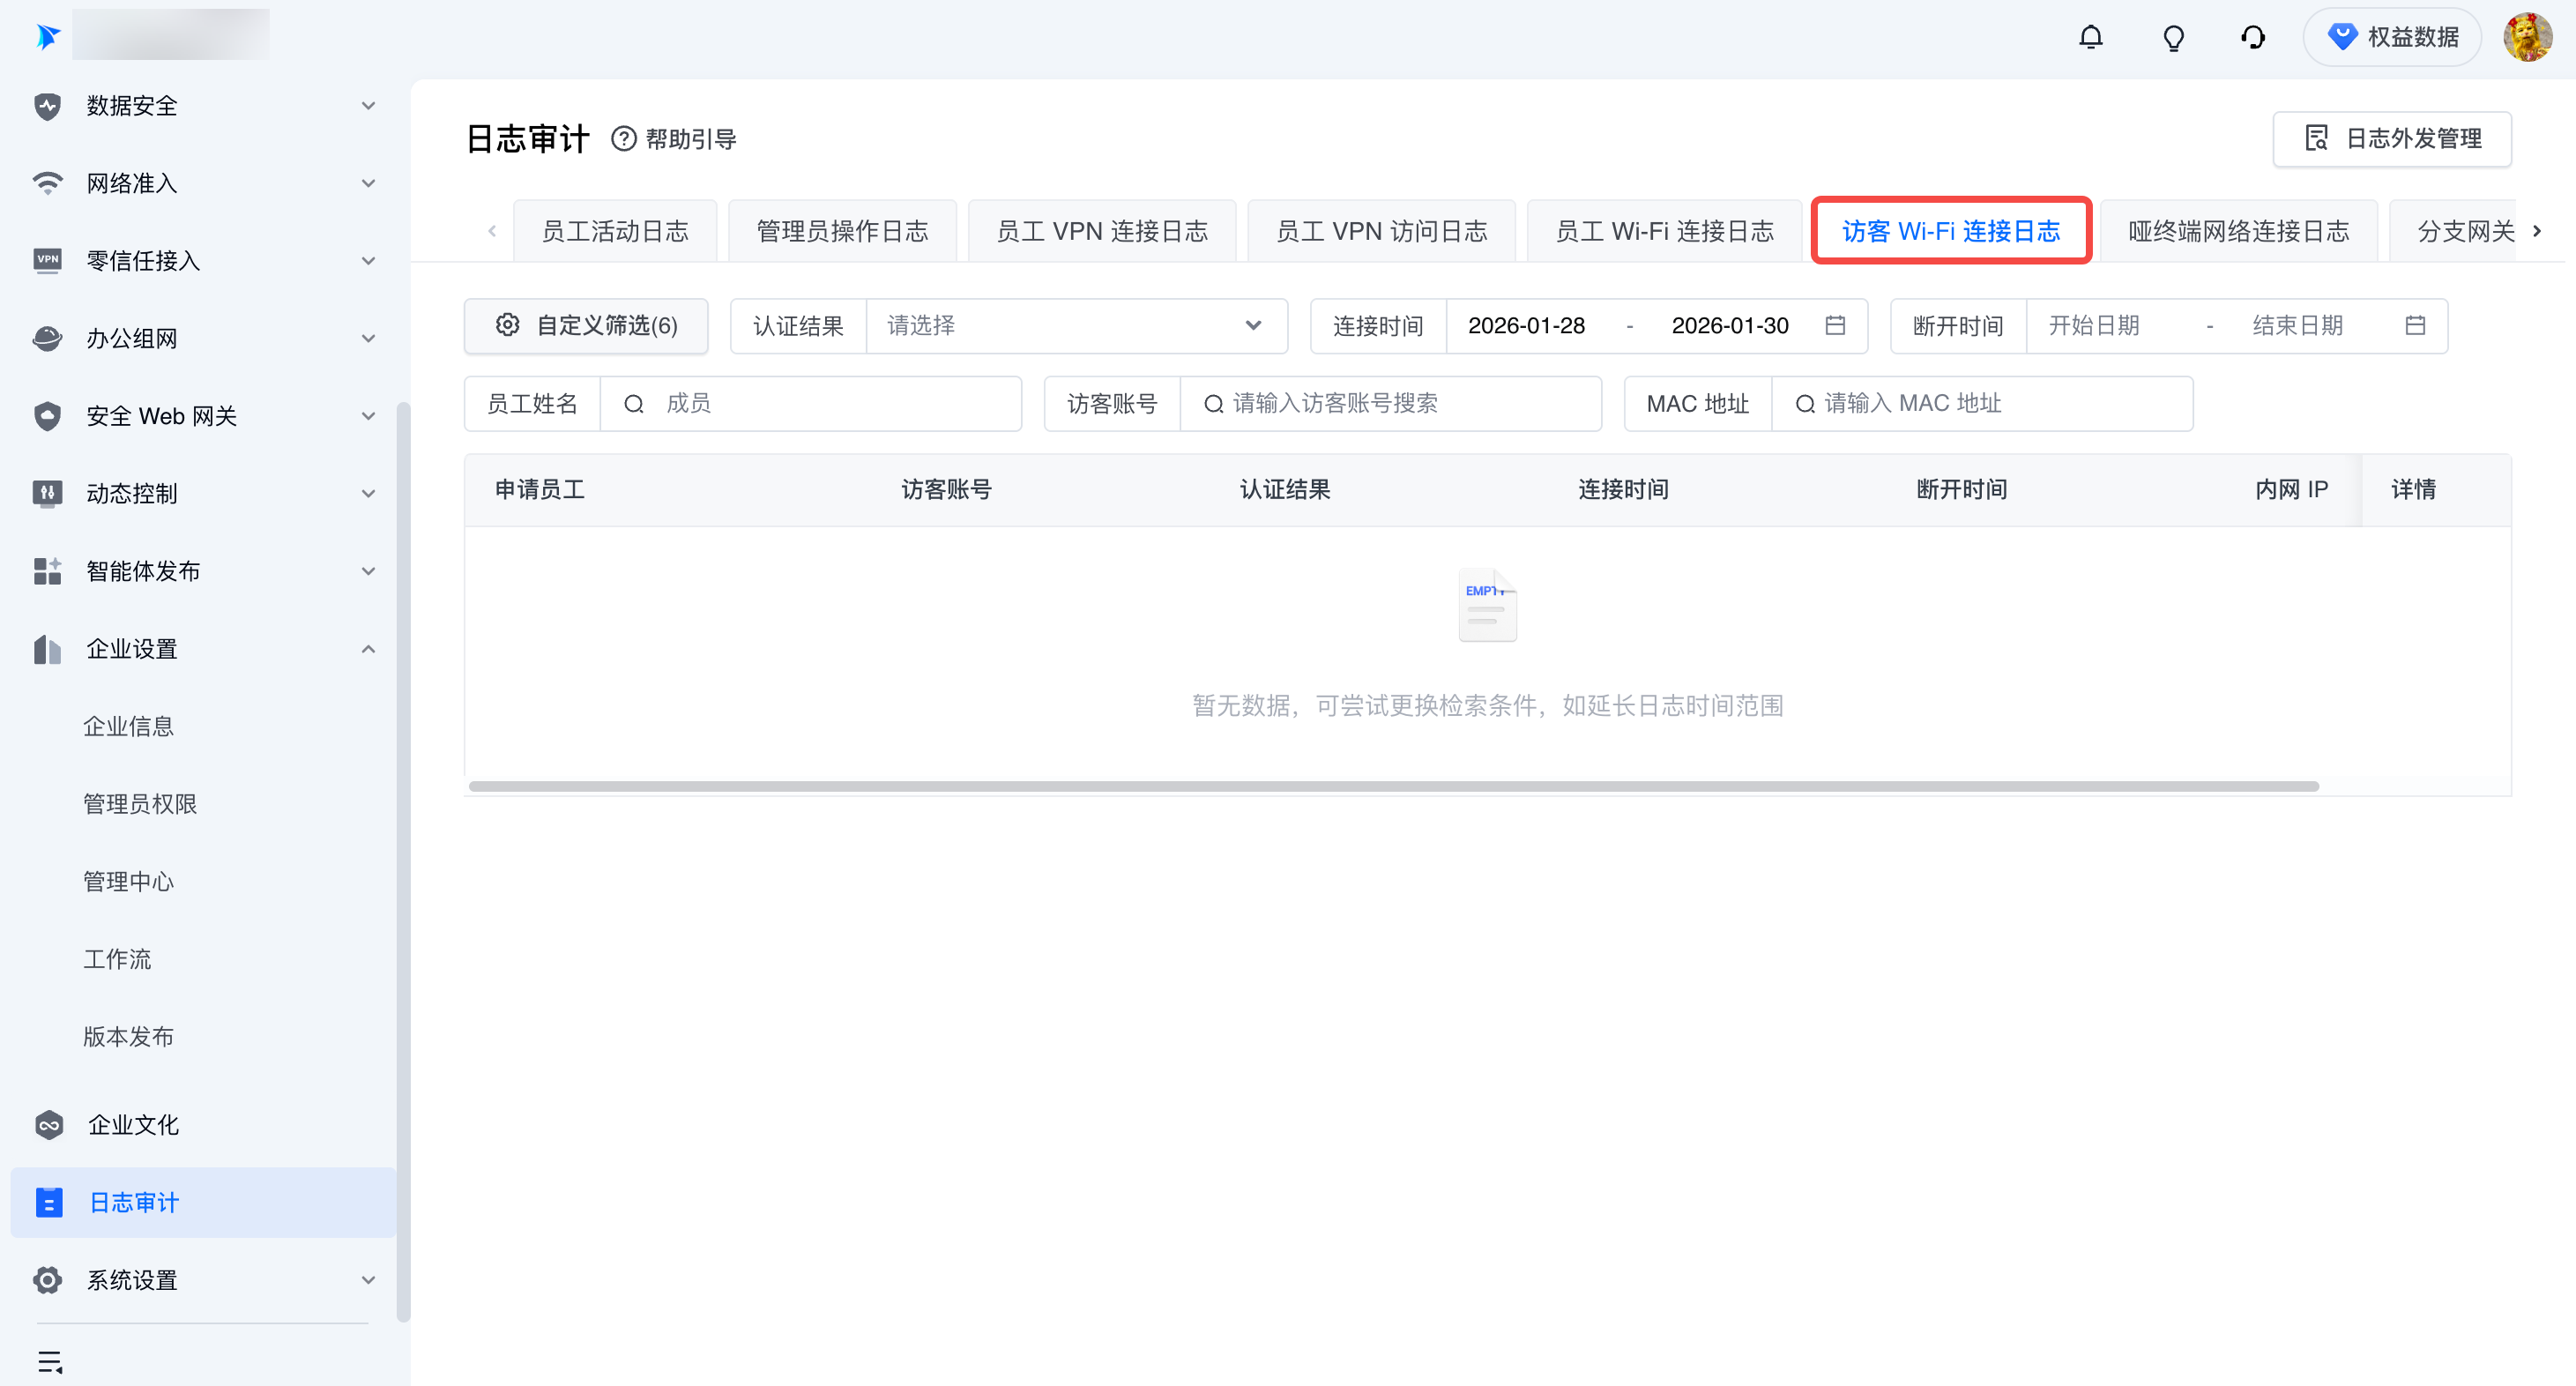Click the 日志审计 document icon
2576x1386 pixels.
click(48, 1201)
